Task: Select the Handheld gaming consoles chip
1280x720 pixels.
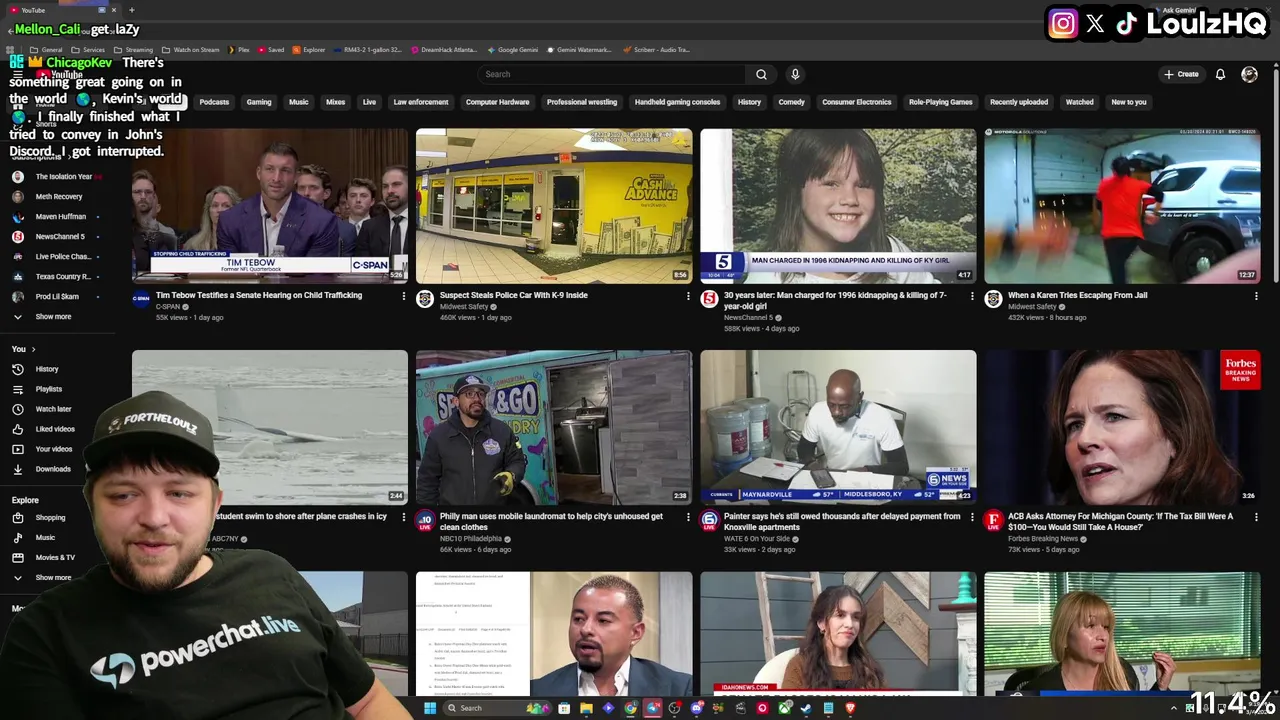Action: (677, 102)
